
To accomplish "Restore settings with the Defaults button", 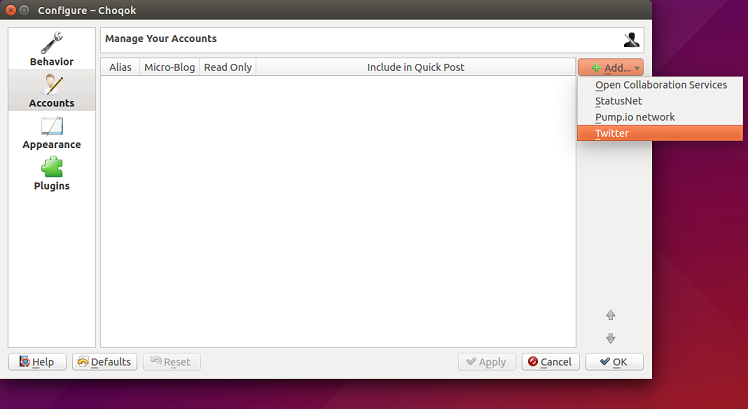I will pyautogui.click(x=104, y=362).
